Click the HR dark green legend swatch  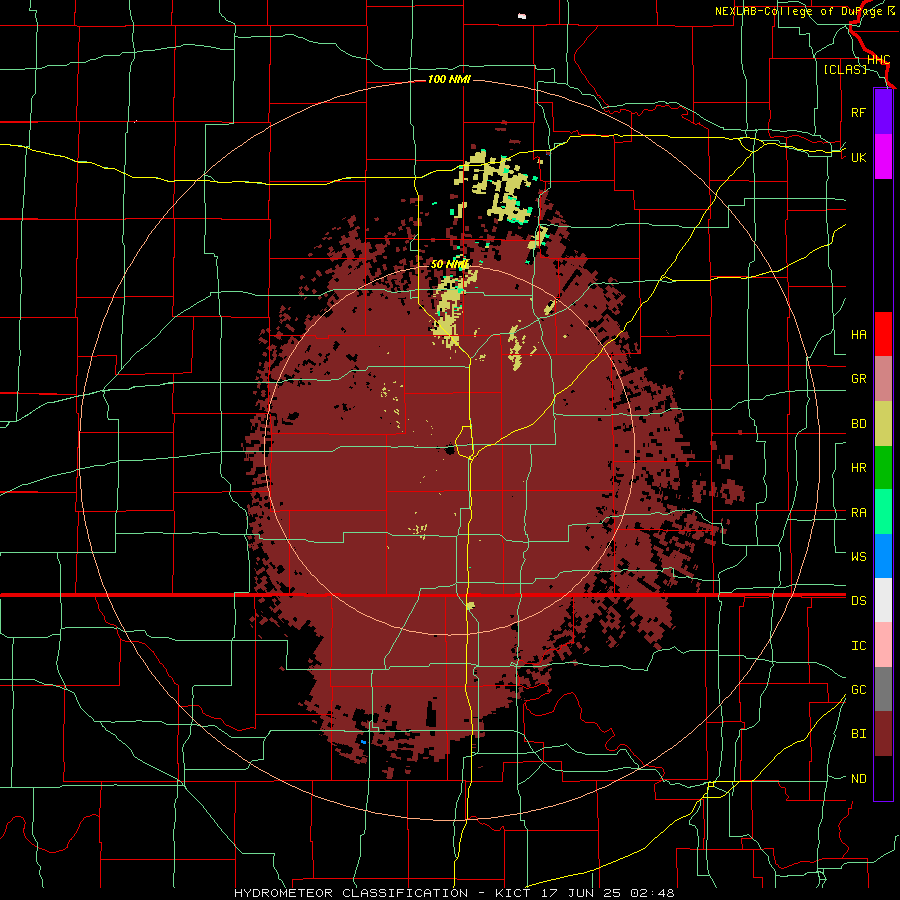pos(883,468)
